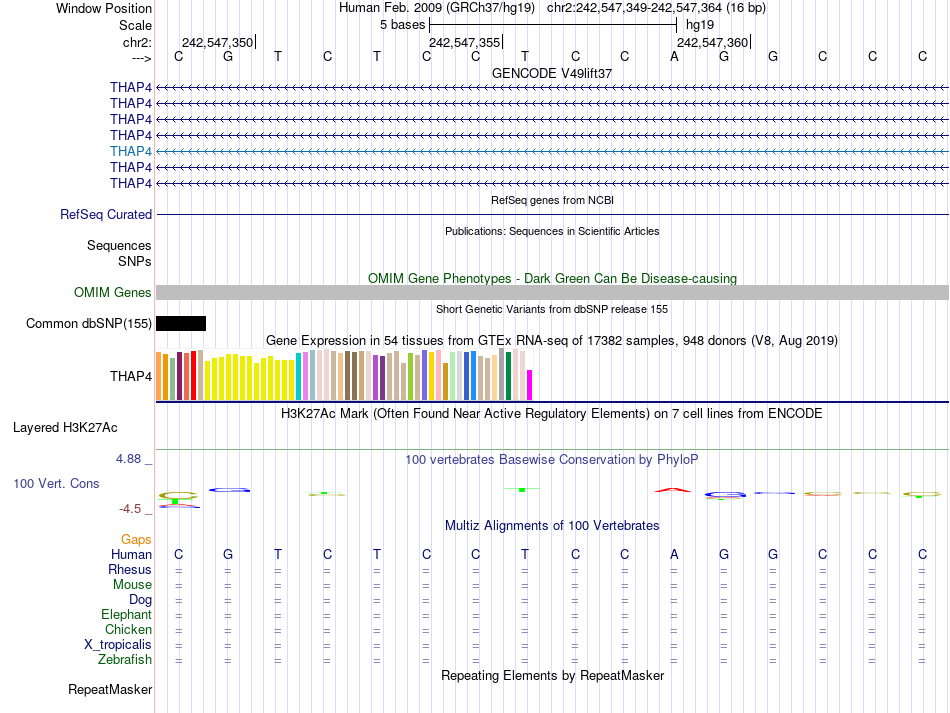Click the Window Position label
The width and height of the screenshot is (950, 713).
[x=104, y=8]
